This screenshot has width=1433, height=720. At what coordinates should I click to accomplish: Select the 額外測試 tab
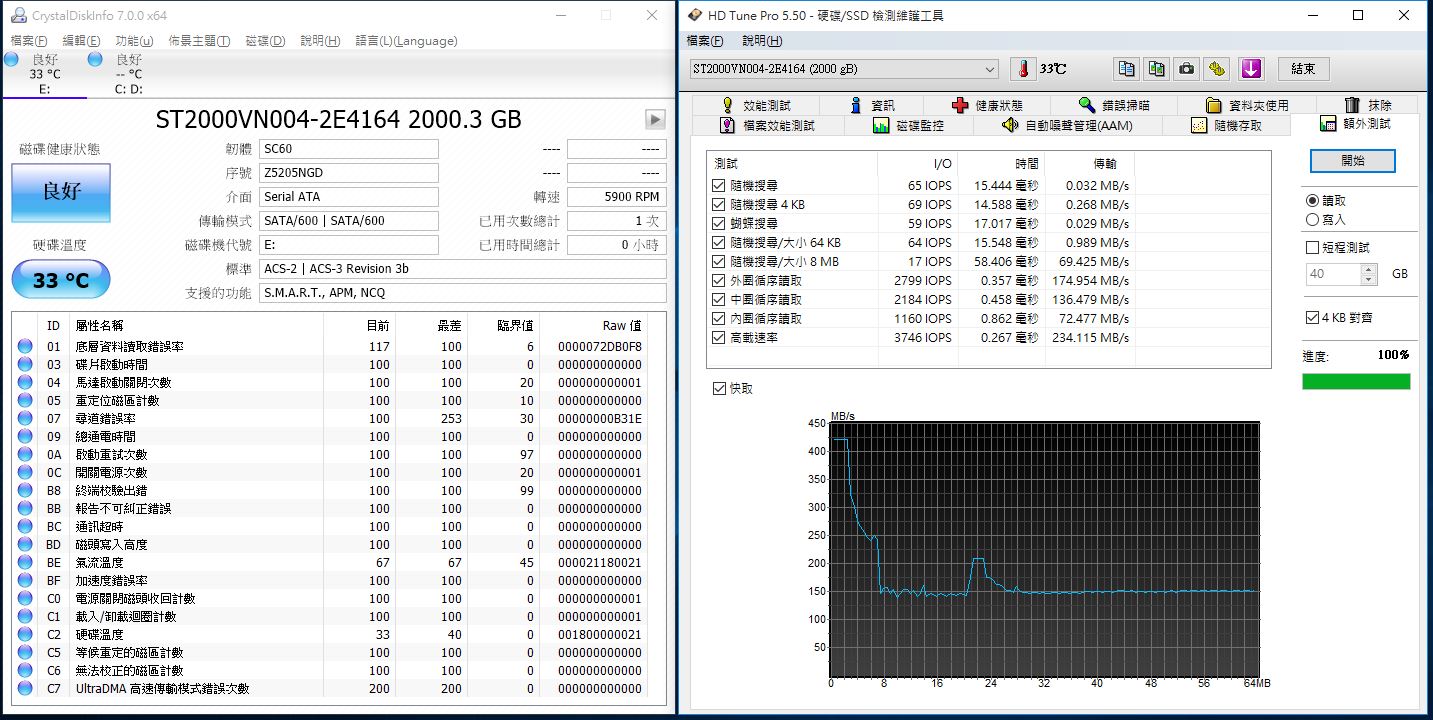coord(1355,124)
